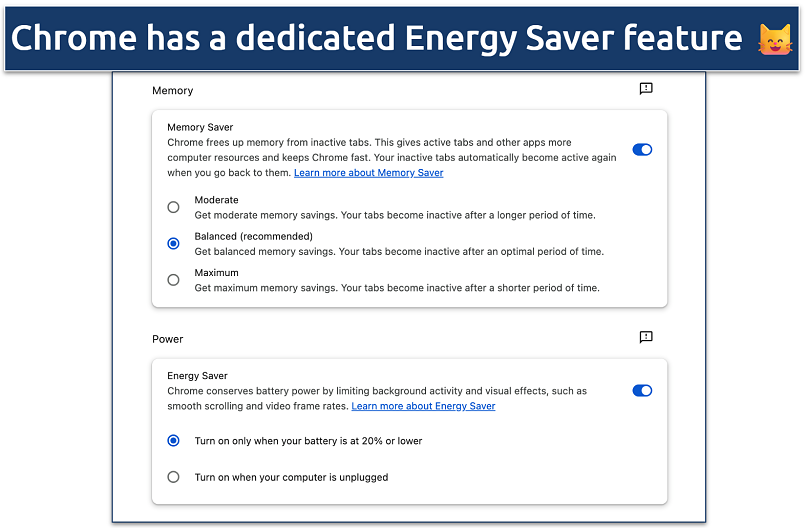Open Learn more about Memory Saver link
The image size is (806, 528).
pos(368,173)
